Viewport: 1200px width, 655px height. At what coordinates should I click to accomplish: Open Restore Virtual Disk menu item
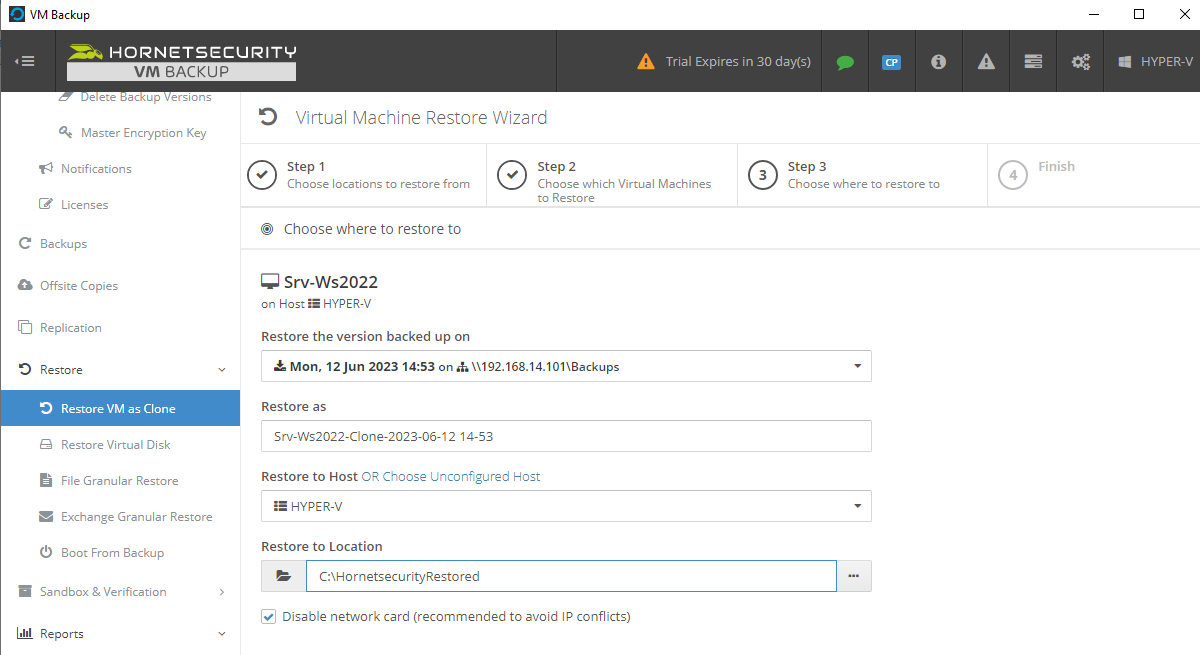tap(115, 445)
